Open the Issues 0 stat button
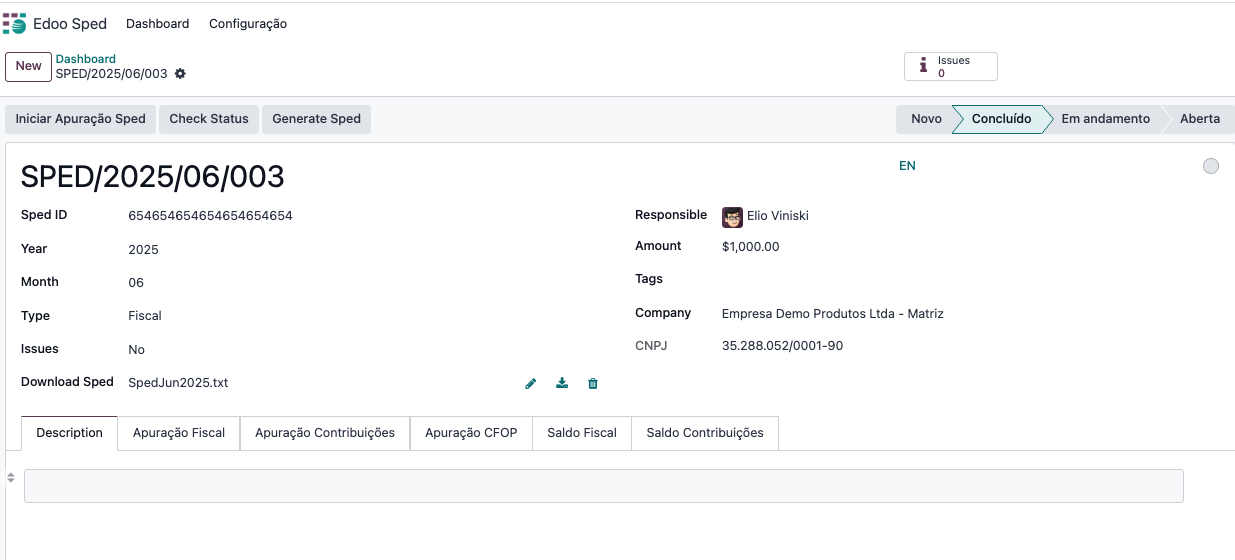1235x560 pixels. 951,67
